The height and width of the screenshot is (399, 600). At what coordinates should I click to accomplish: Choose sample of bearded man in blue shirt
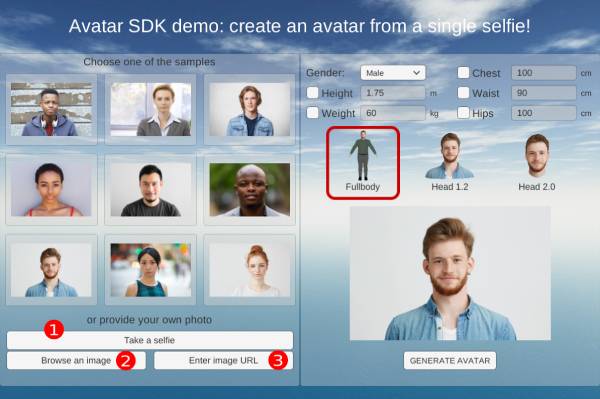click(x=51, y=270)
